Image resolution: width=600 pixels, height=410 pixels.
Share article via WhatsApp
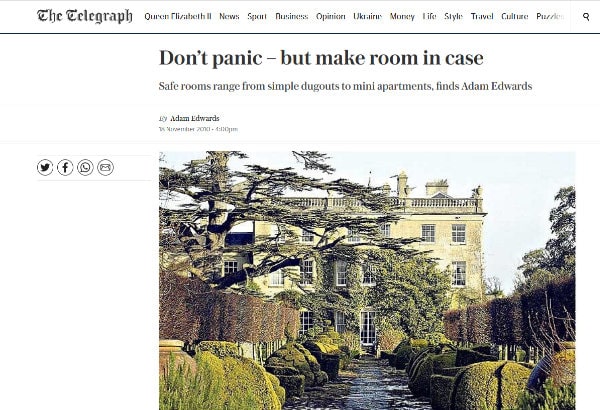pyautogui.click(x=85, y=168)
